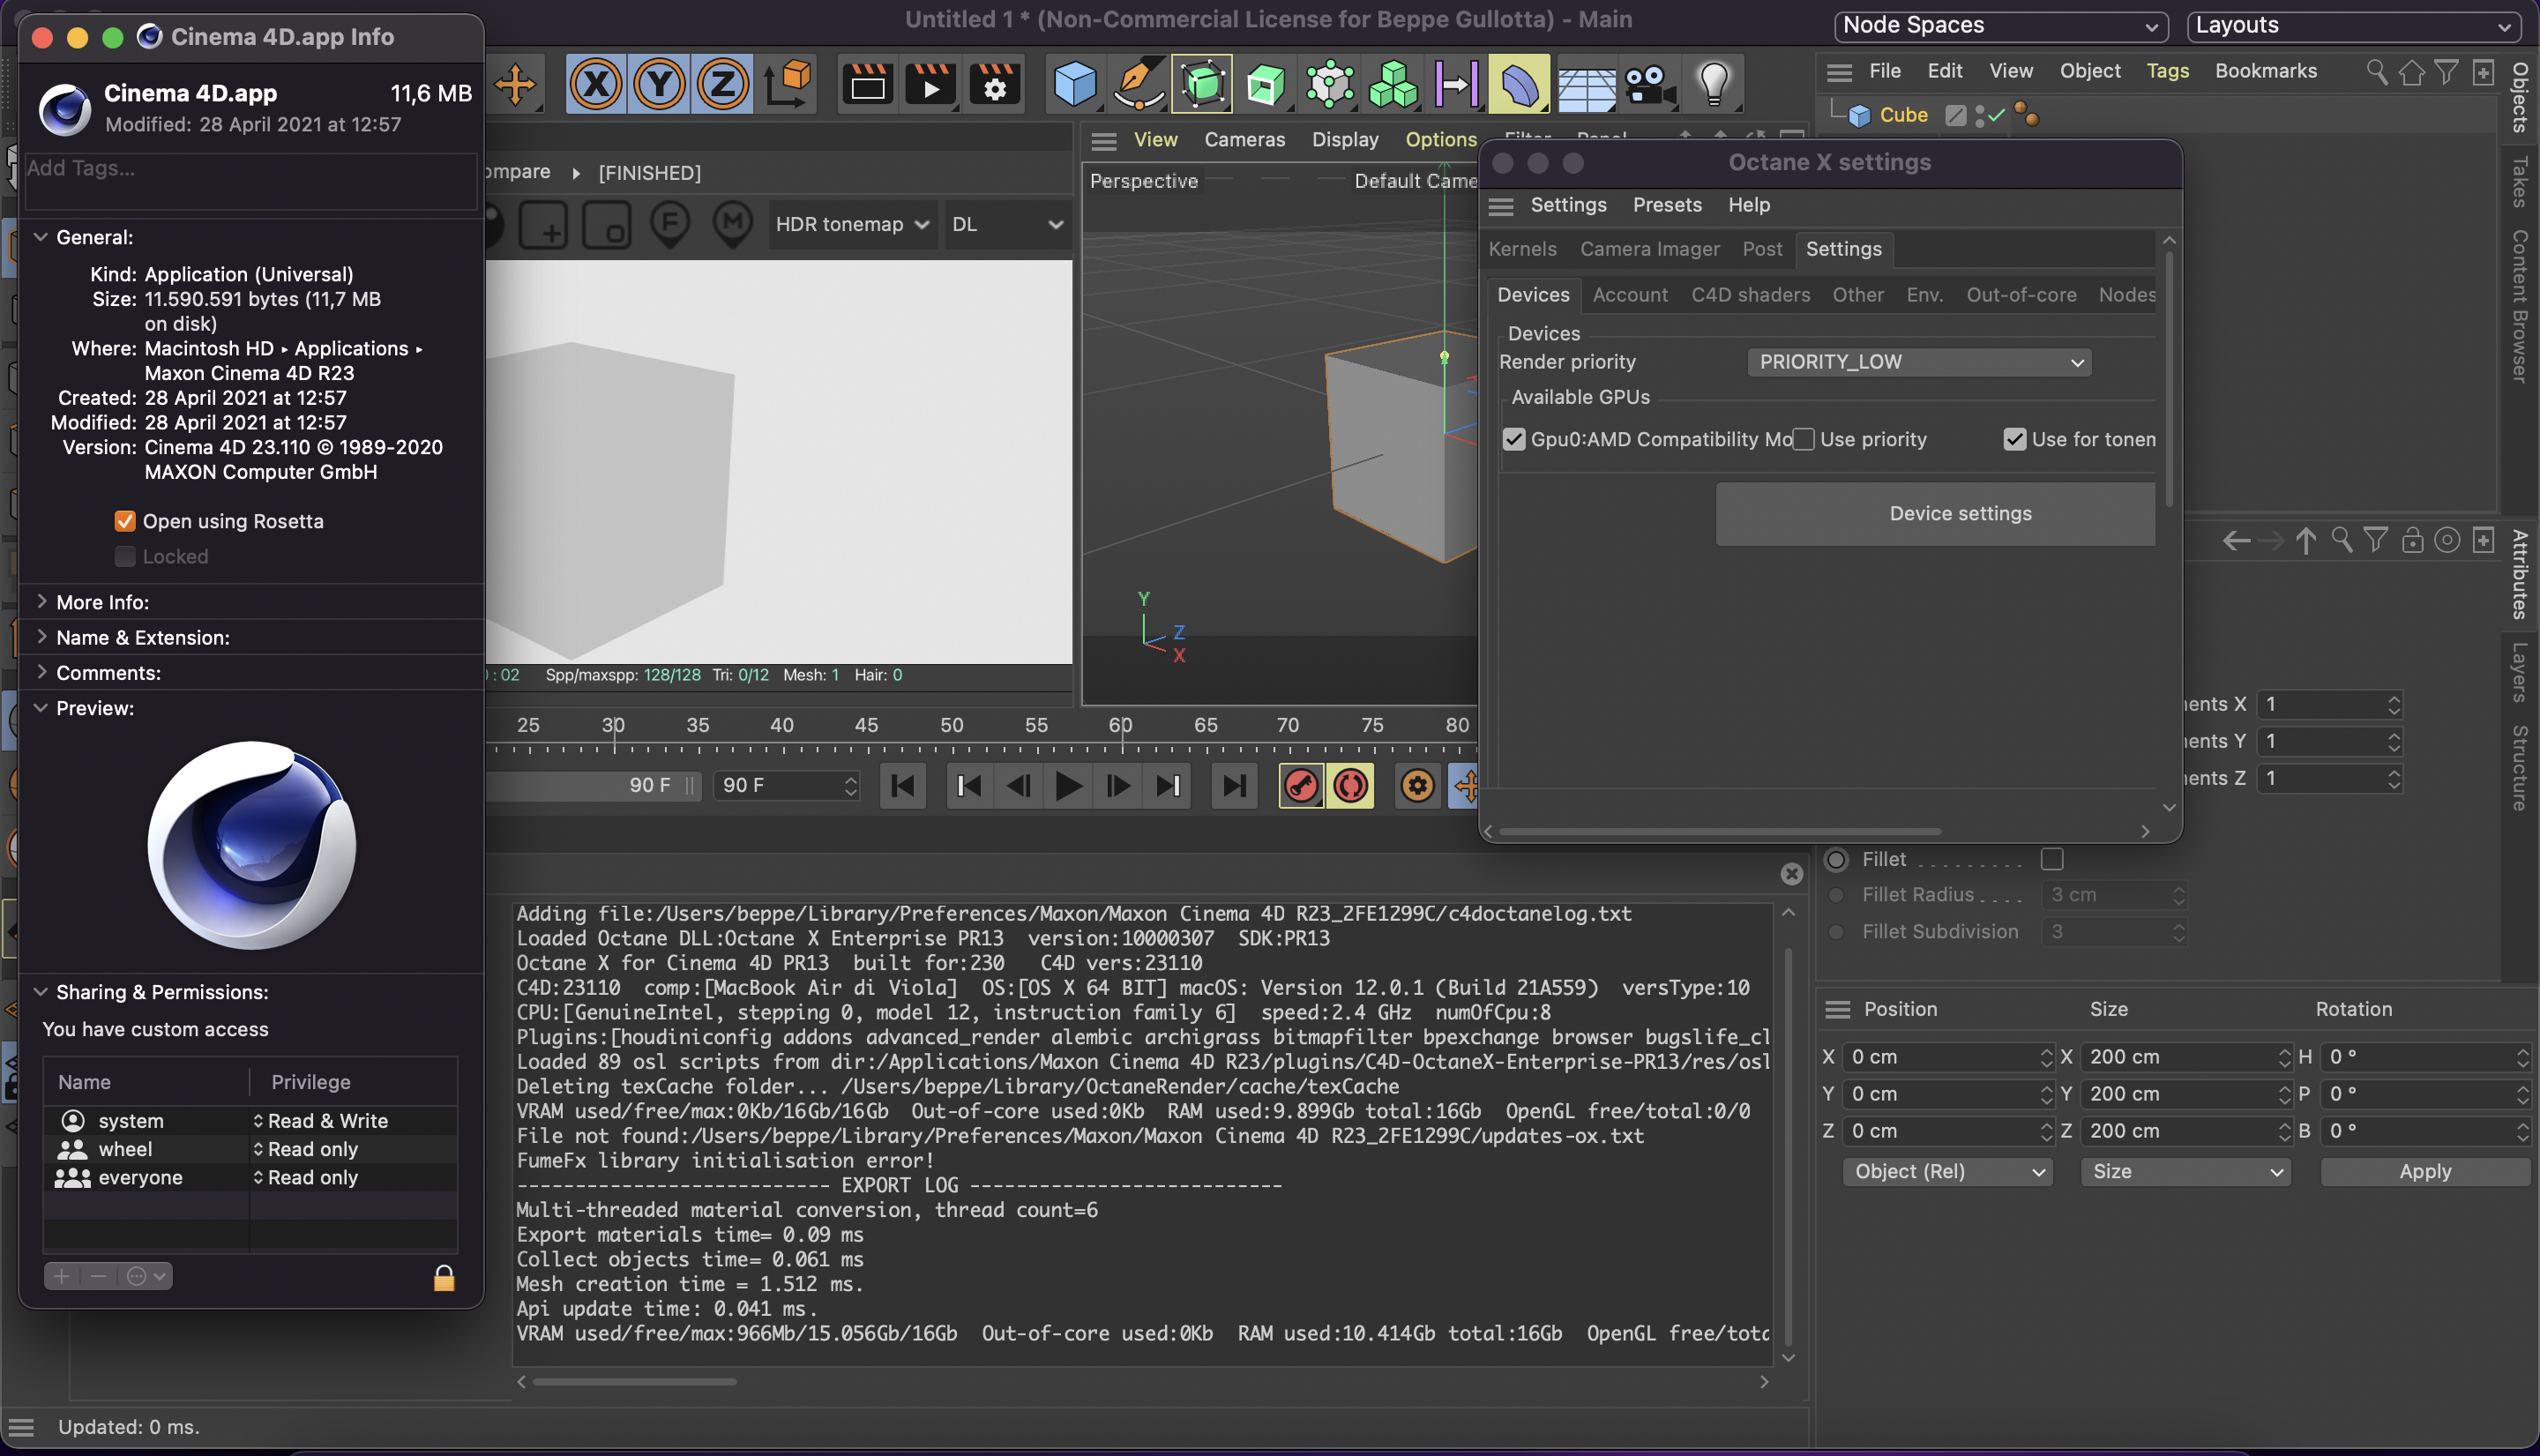This screenshot has width=2540, height=1456.
Task: Open Edit Render Settings clapperboard icon
Action: click(994, 84)
